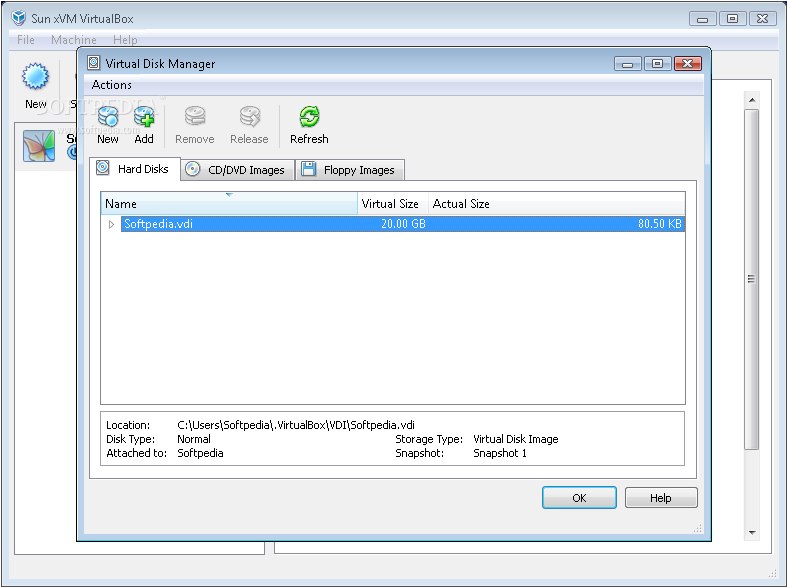Click the Virtual Disk Image storage type value
787x587 pixels.
click(515, 439)
